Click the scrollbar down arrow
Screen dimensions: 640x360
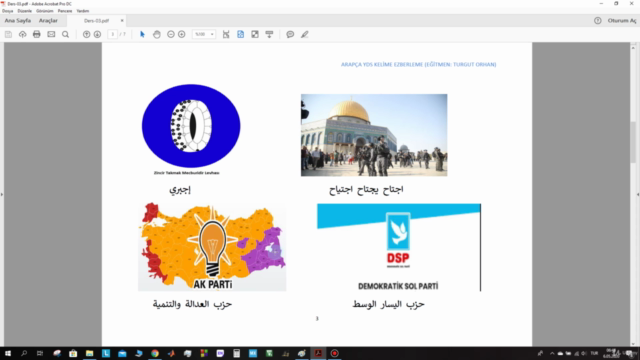click(633, 344)
